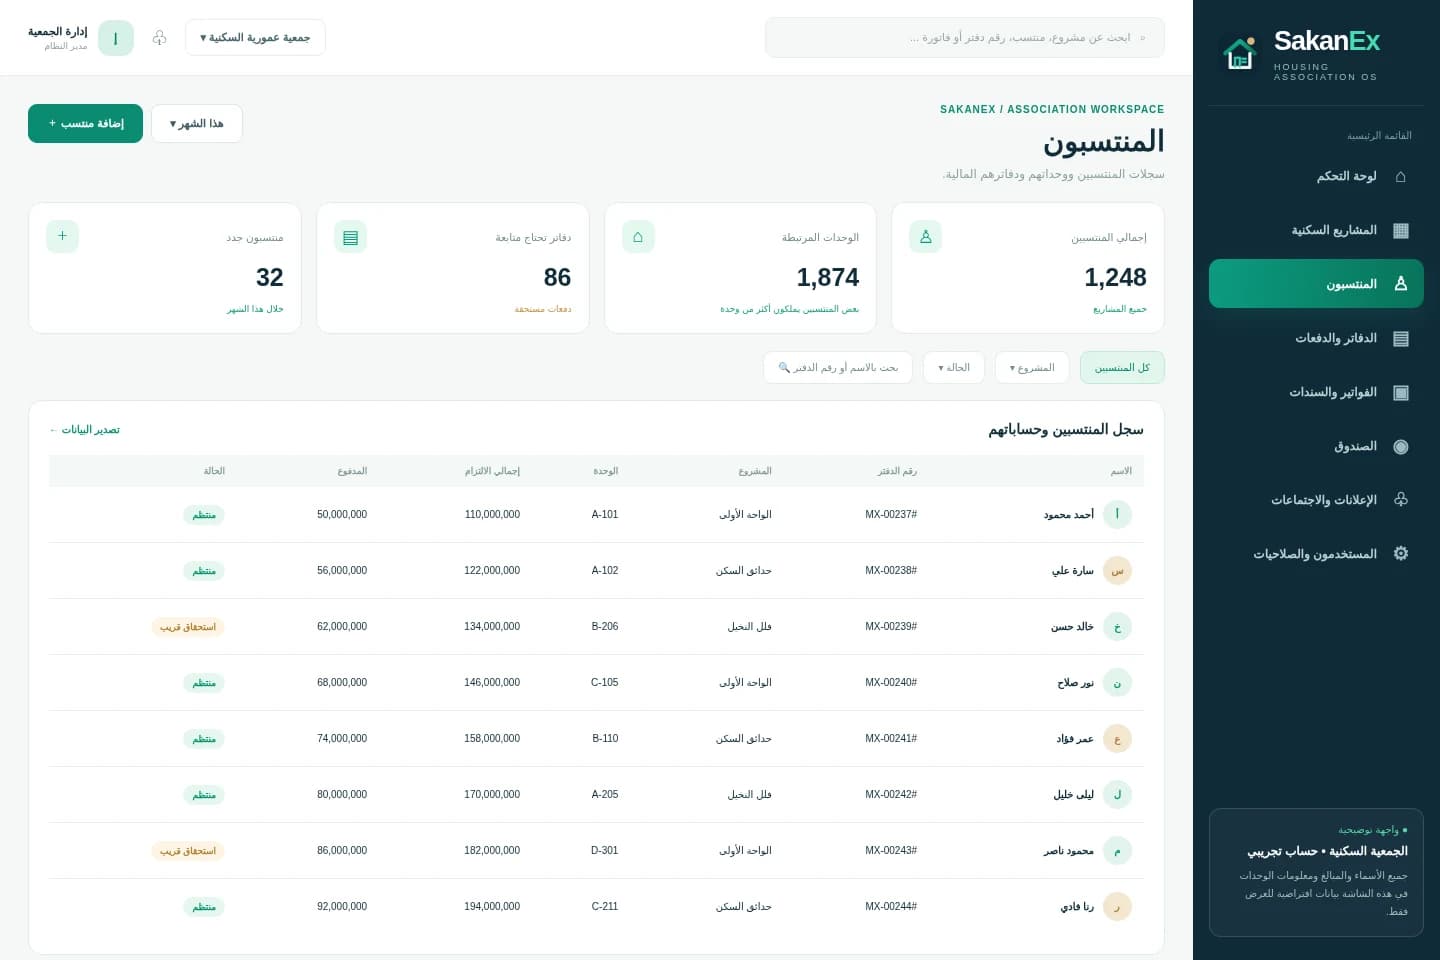Click ledger number #MX-00237
The image size is (1440, 960).
pyautogui.click(x=891, y=515)
